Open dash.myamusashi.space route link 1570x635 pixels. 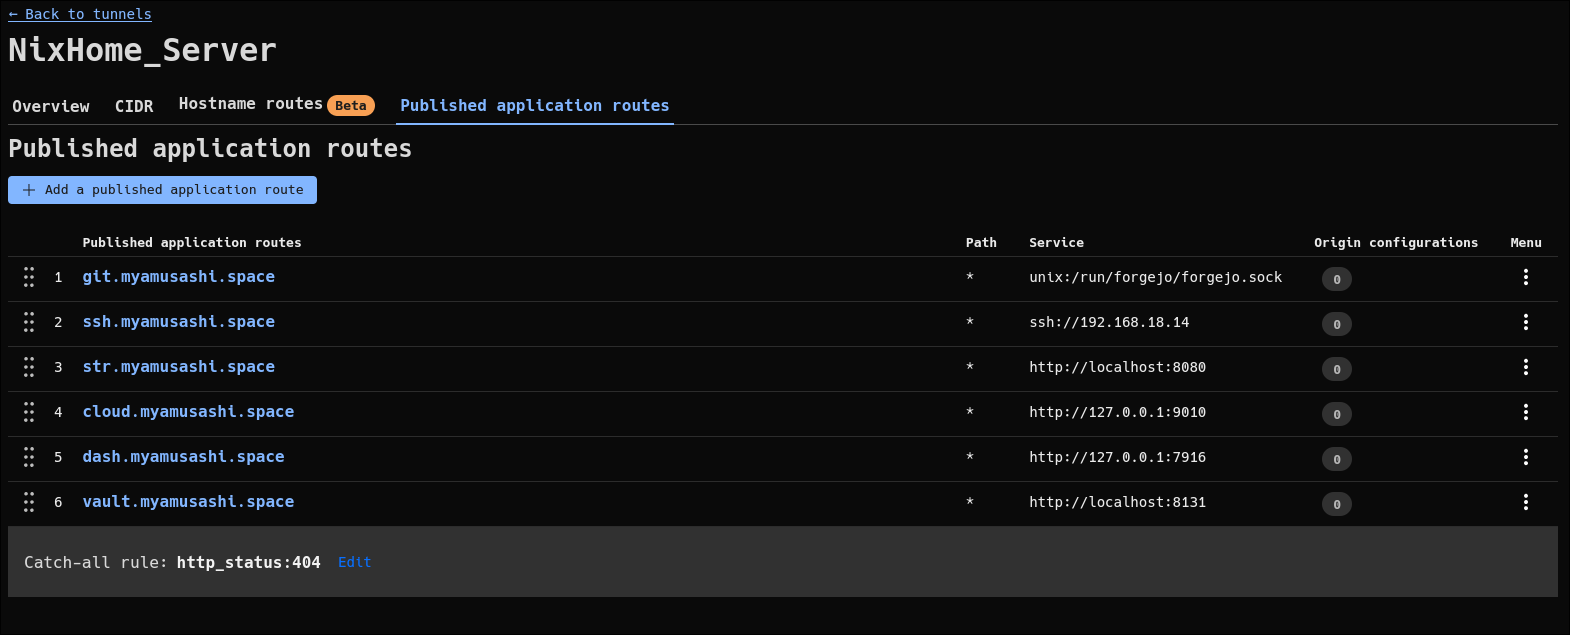(183, 457)
